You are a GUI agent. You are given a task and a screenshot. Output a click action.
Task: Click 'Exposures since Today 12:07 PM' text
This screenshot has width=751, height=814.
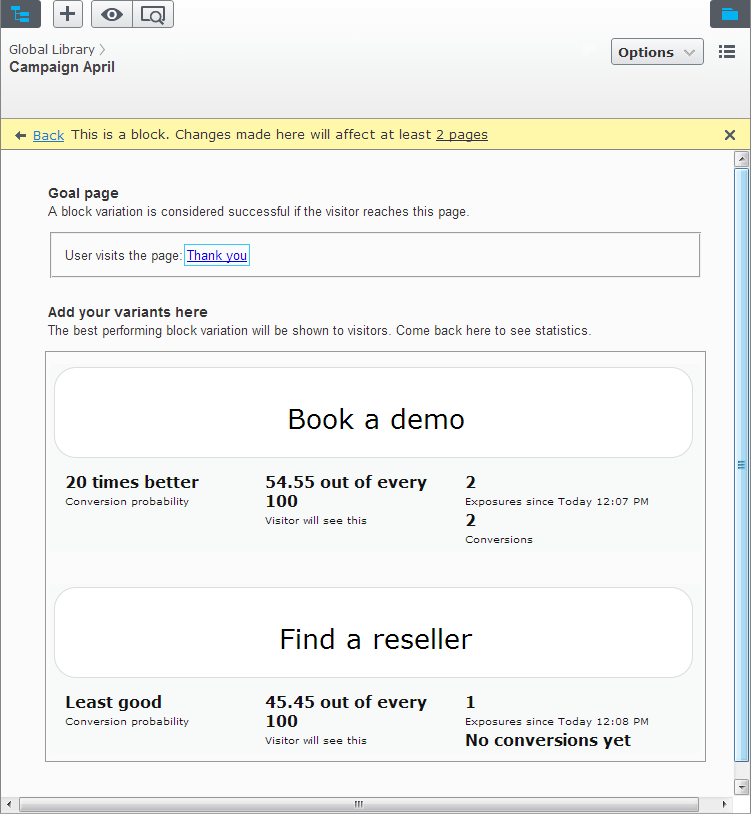click(x=557, y=501)
